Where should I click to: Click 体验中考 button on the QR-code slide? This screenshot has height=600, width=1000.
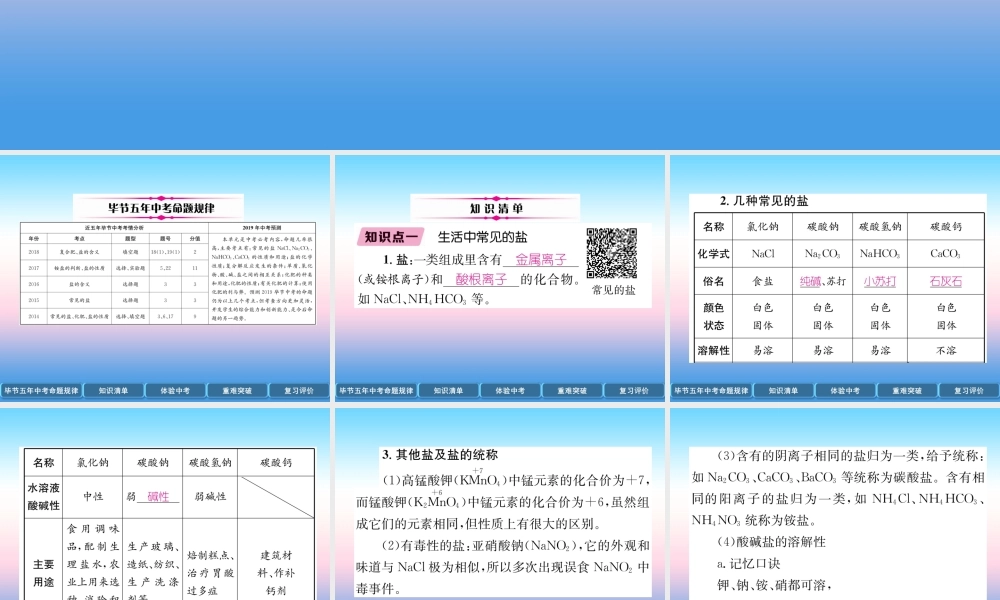510,391
